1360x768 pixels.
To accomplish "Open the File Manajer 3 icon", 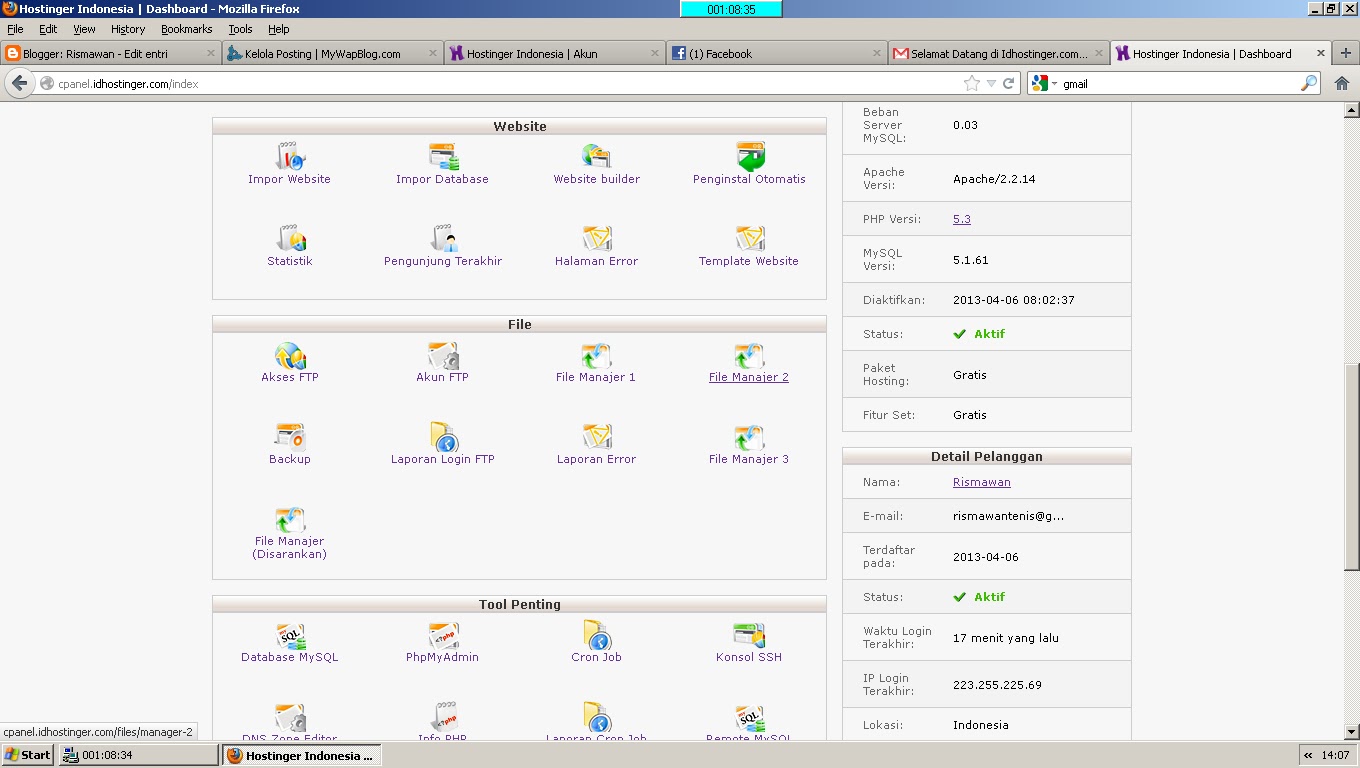I will (750, 436).
